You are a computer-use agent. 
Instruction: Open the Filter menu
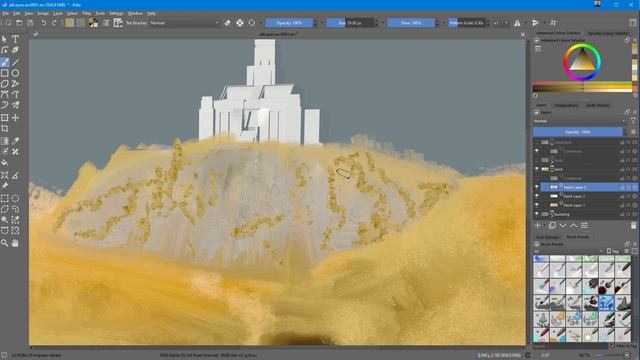click(87, 13)
